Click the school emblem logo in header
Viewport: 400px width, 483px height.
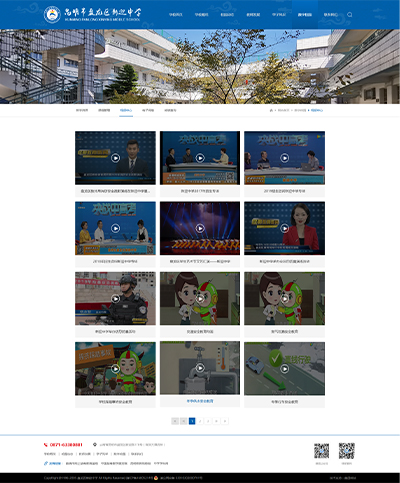(x=52, y=15)
